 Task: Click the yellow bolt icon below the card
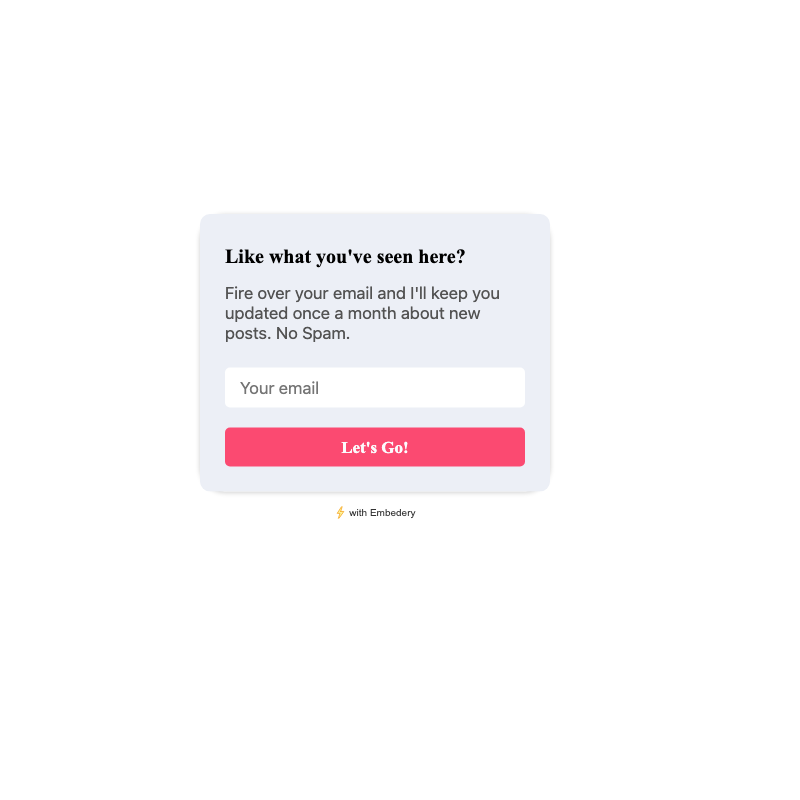[x=340, y=512]
